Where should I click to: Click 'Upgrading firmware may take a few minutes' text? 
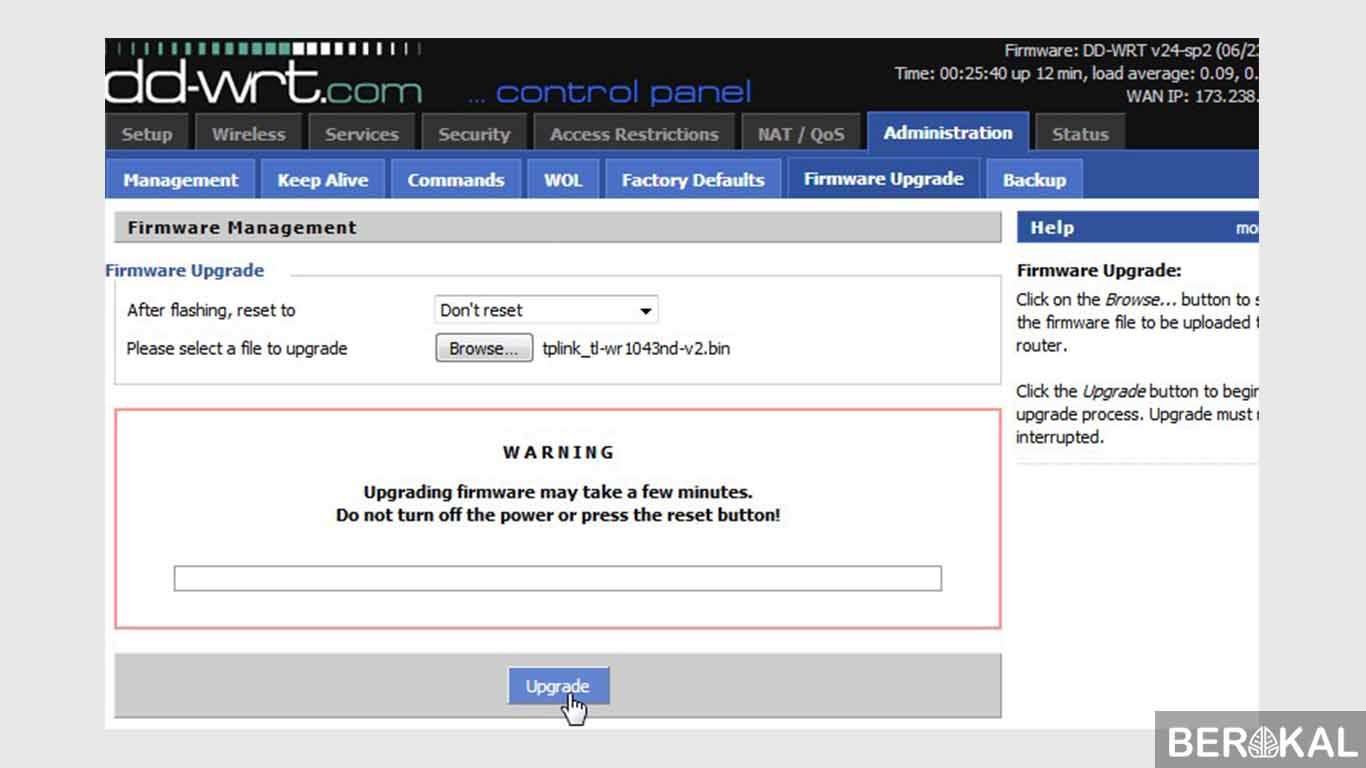(558, 492)
